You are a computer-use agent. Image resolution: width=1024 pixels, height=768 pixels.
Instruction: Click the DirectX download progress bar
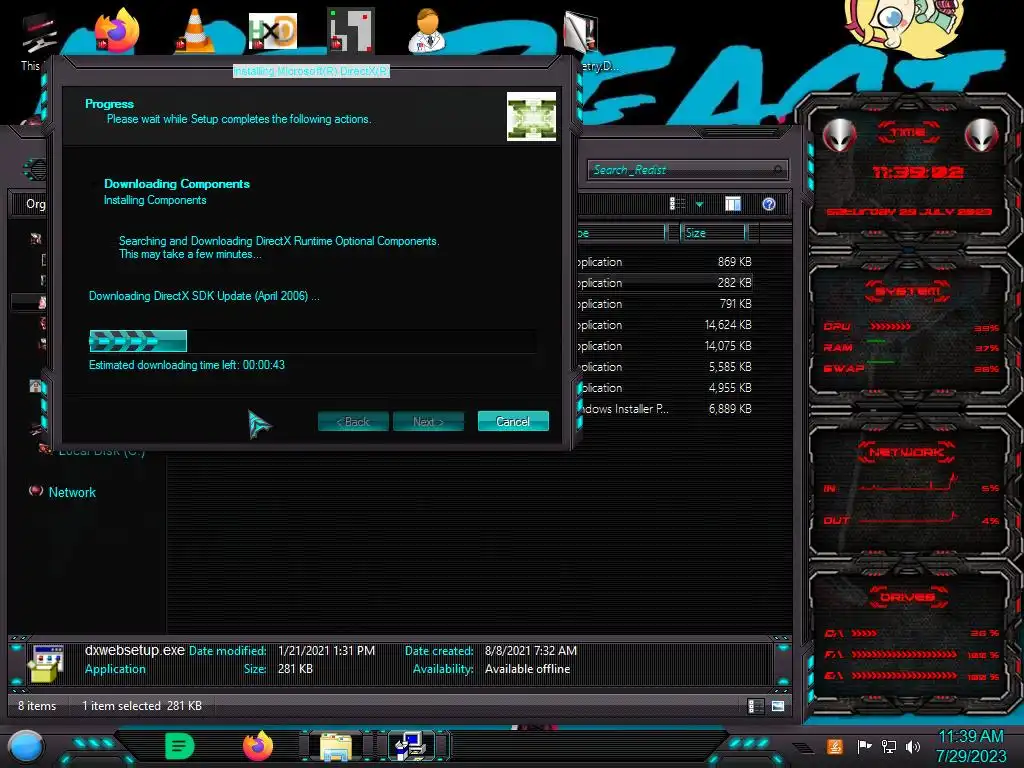[312, 341]
